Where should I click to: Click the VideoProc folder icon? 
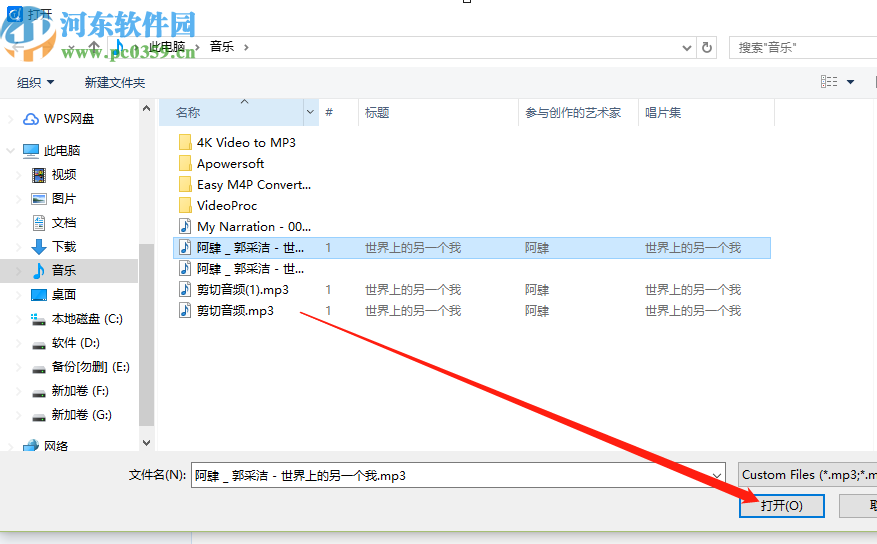[x=185, y=205]
